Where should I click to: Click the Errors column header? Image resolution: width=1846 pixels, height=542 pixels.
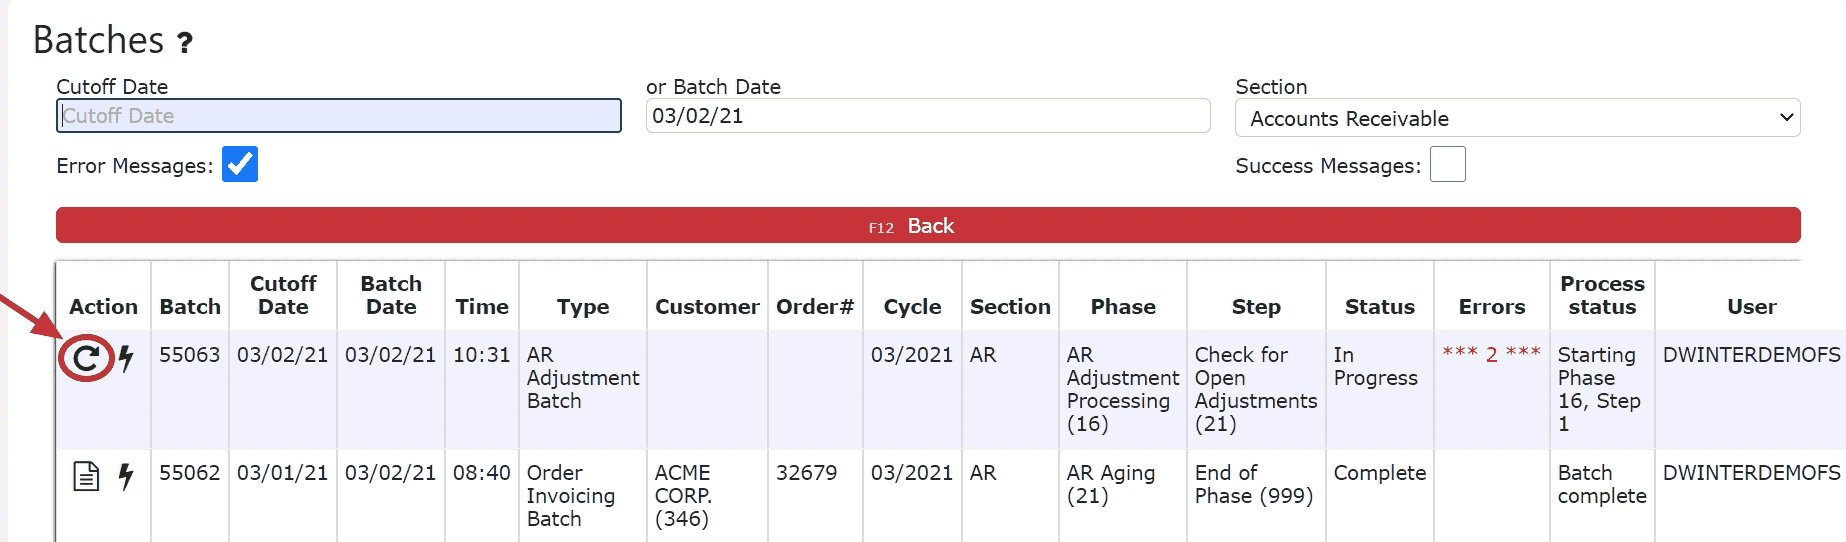pyautogui.click(x=1492, y=307)
